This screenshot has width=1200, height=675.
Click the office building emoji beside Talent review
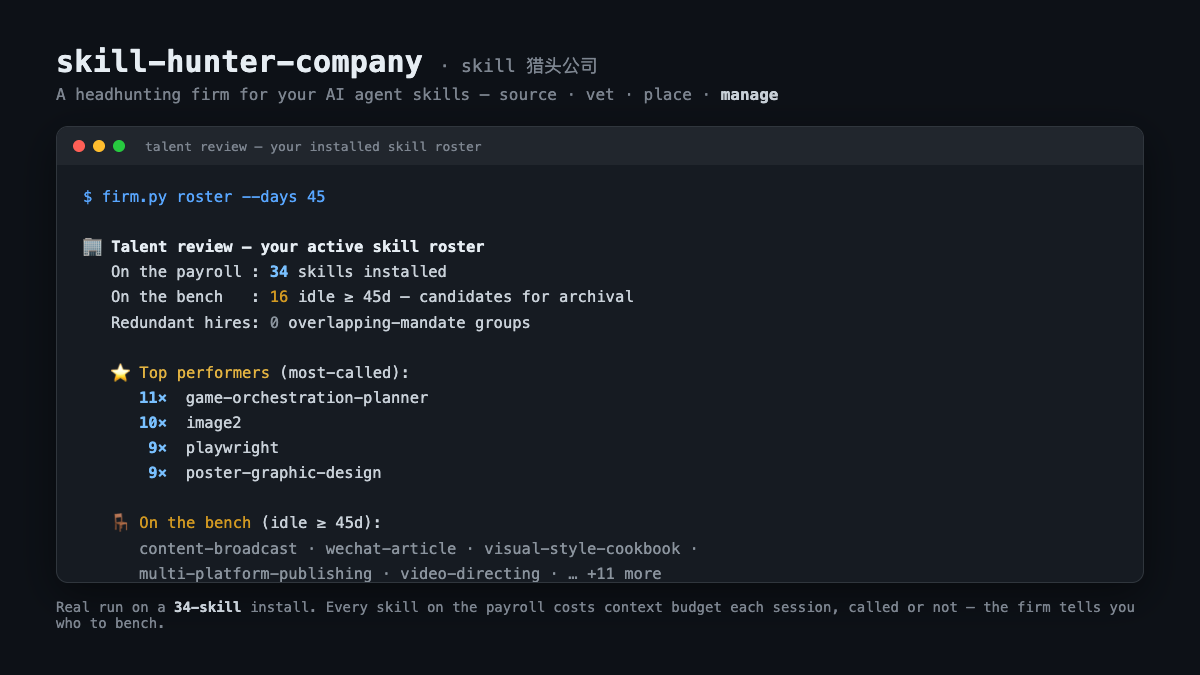[93, 246]
